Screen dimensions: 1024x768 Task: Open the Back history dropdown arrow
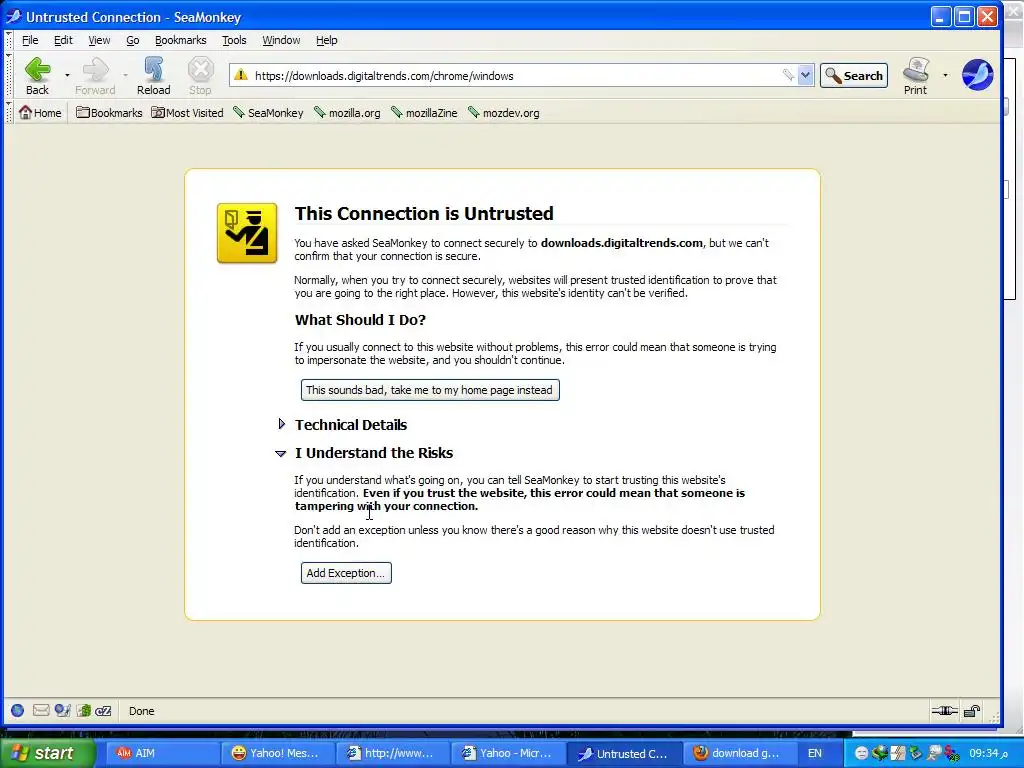click(67, 76)
